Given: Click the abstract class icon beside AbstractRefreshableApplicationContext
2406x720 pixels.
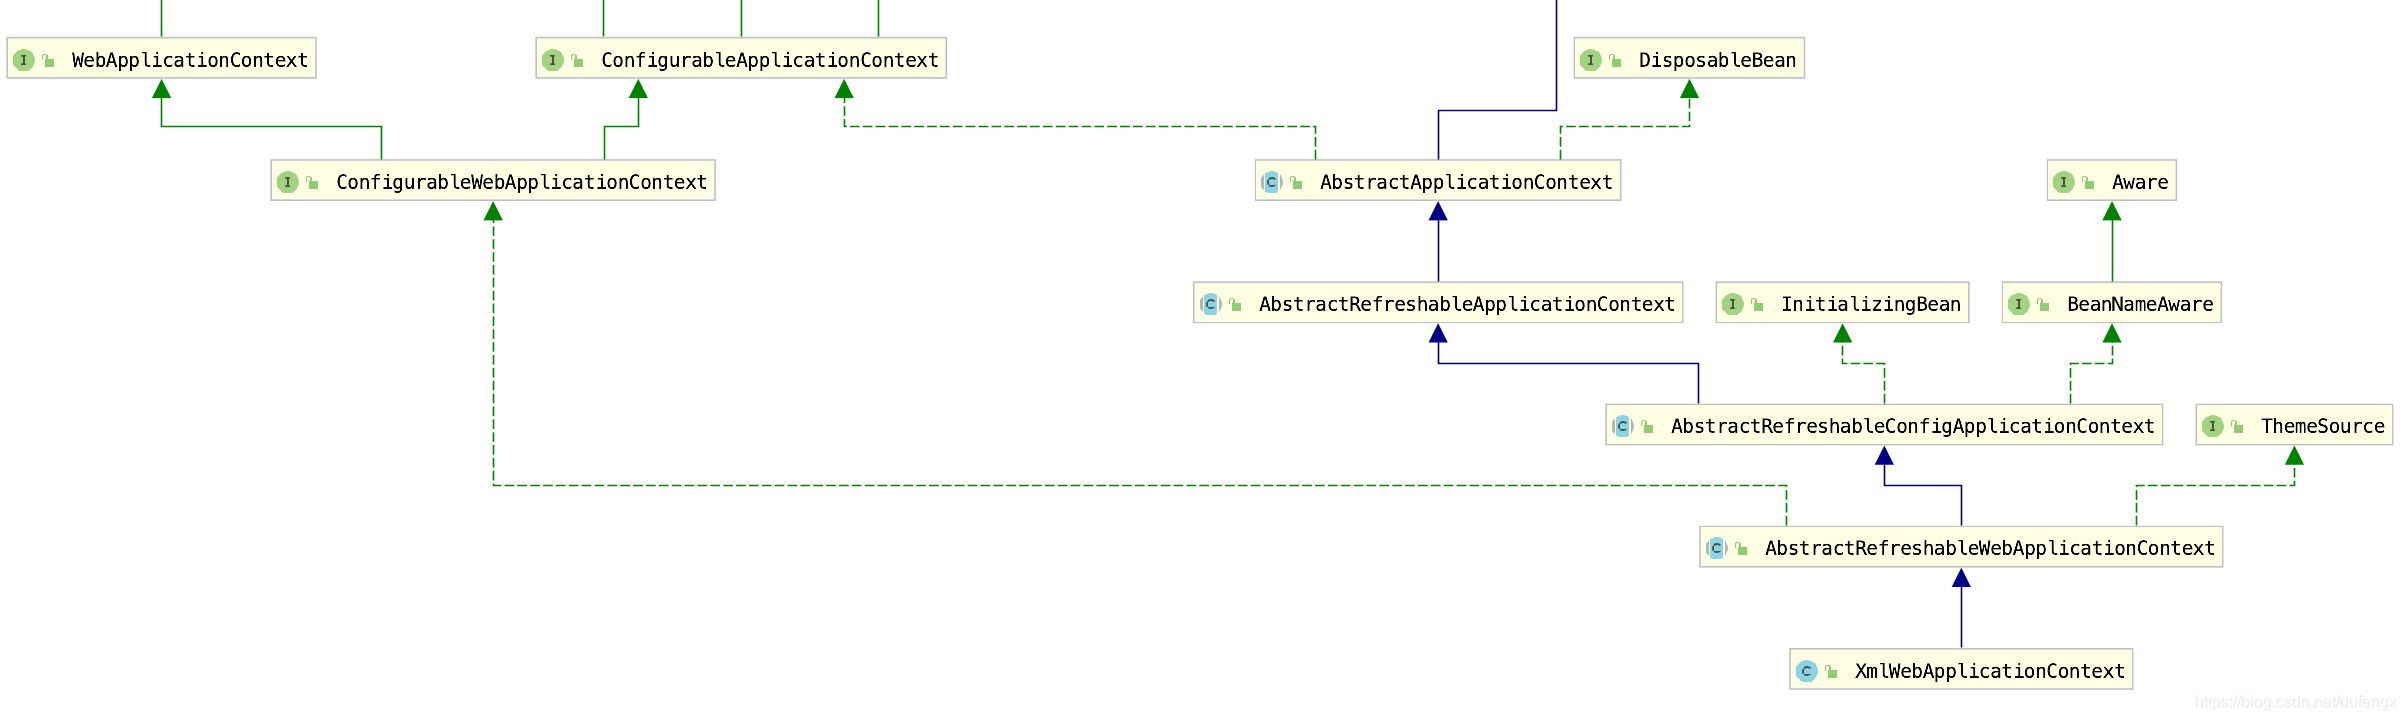Looking at the screenshot, I should pyautogui.click(x=1211, y=304).
